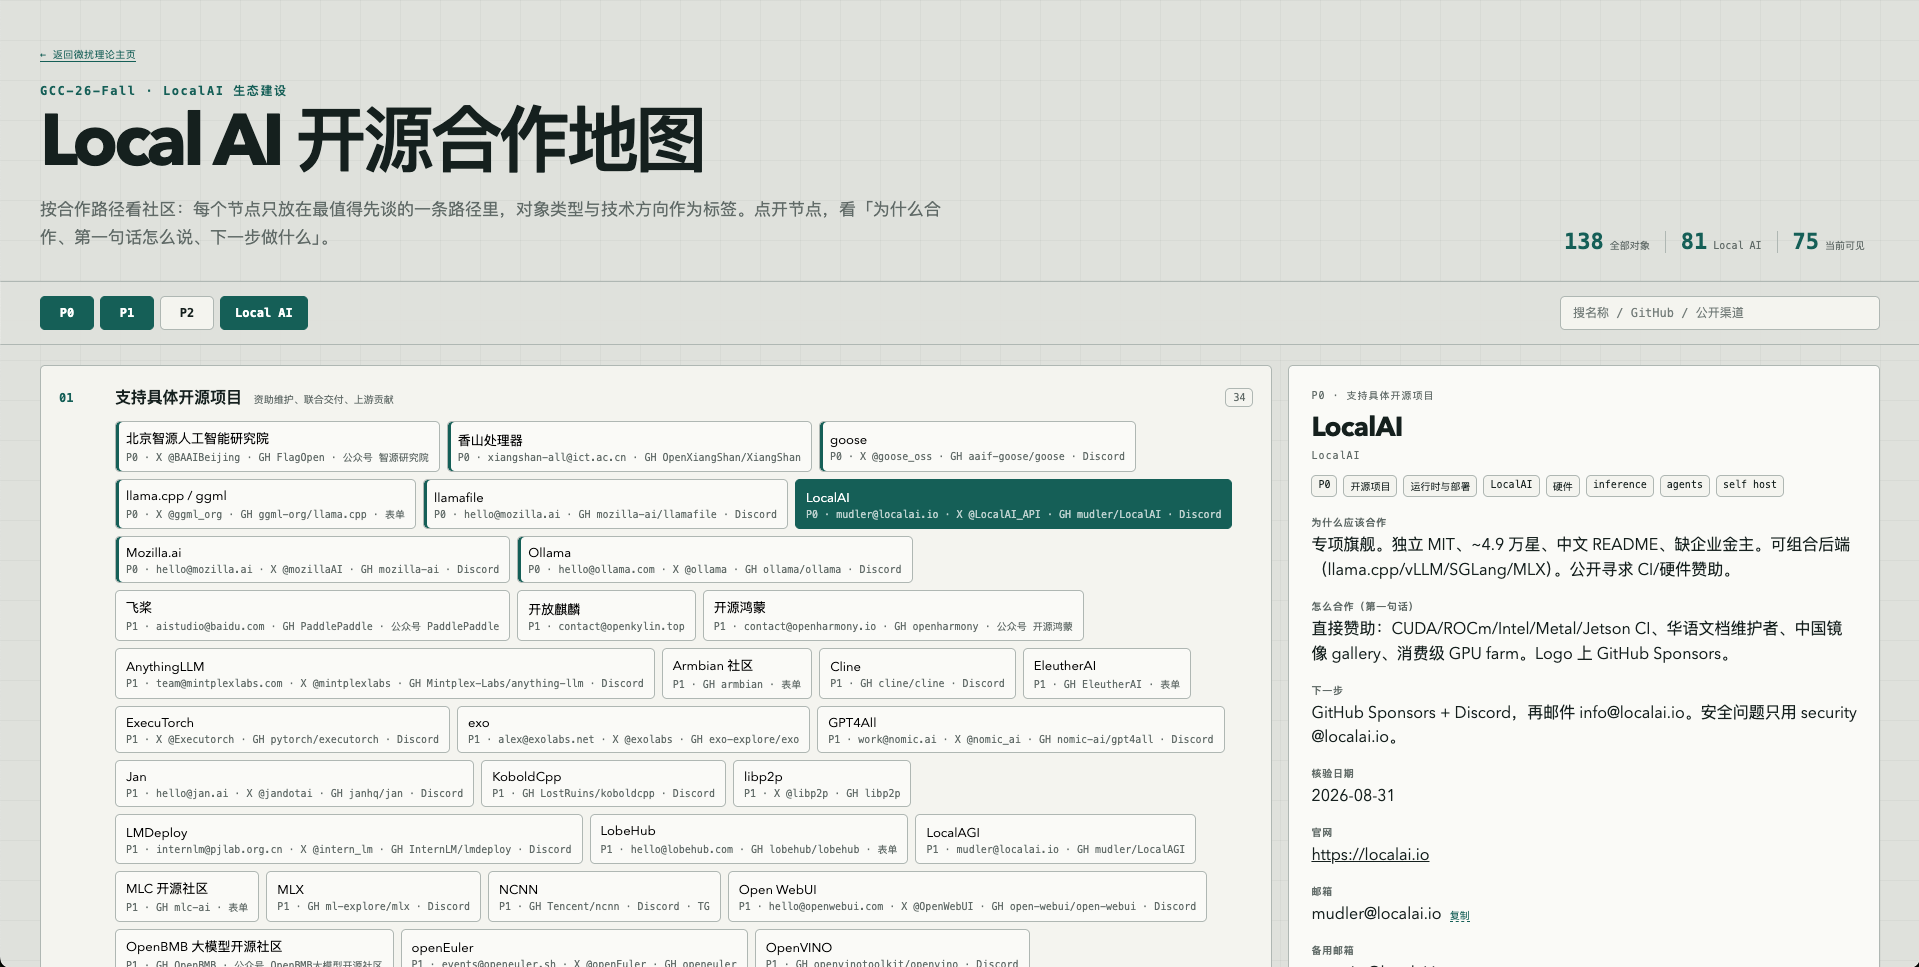Viewport: 1919px width, 967px height.
Task: Open the llama.cpp / ggml card
Action: pyautogui.click(x=265, y=504)
